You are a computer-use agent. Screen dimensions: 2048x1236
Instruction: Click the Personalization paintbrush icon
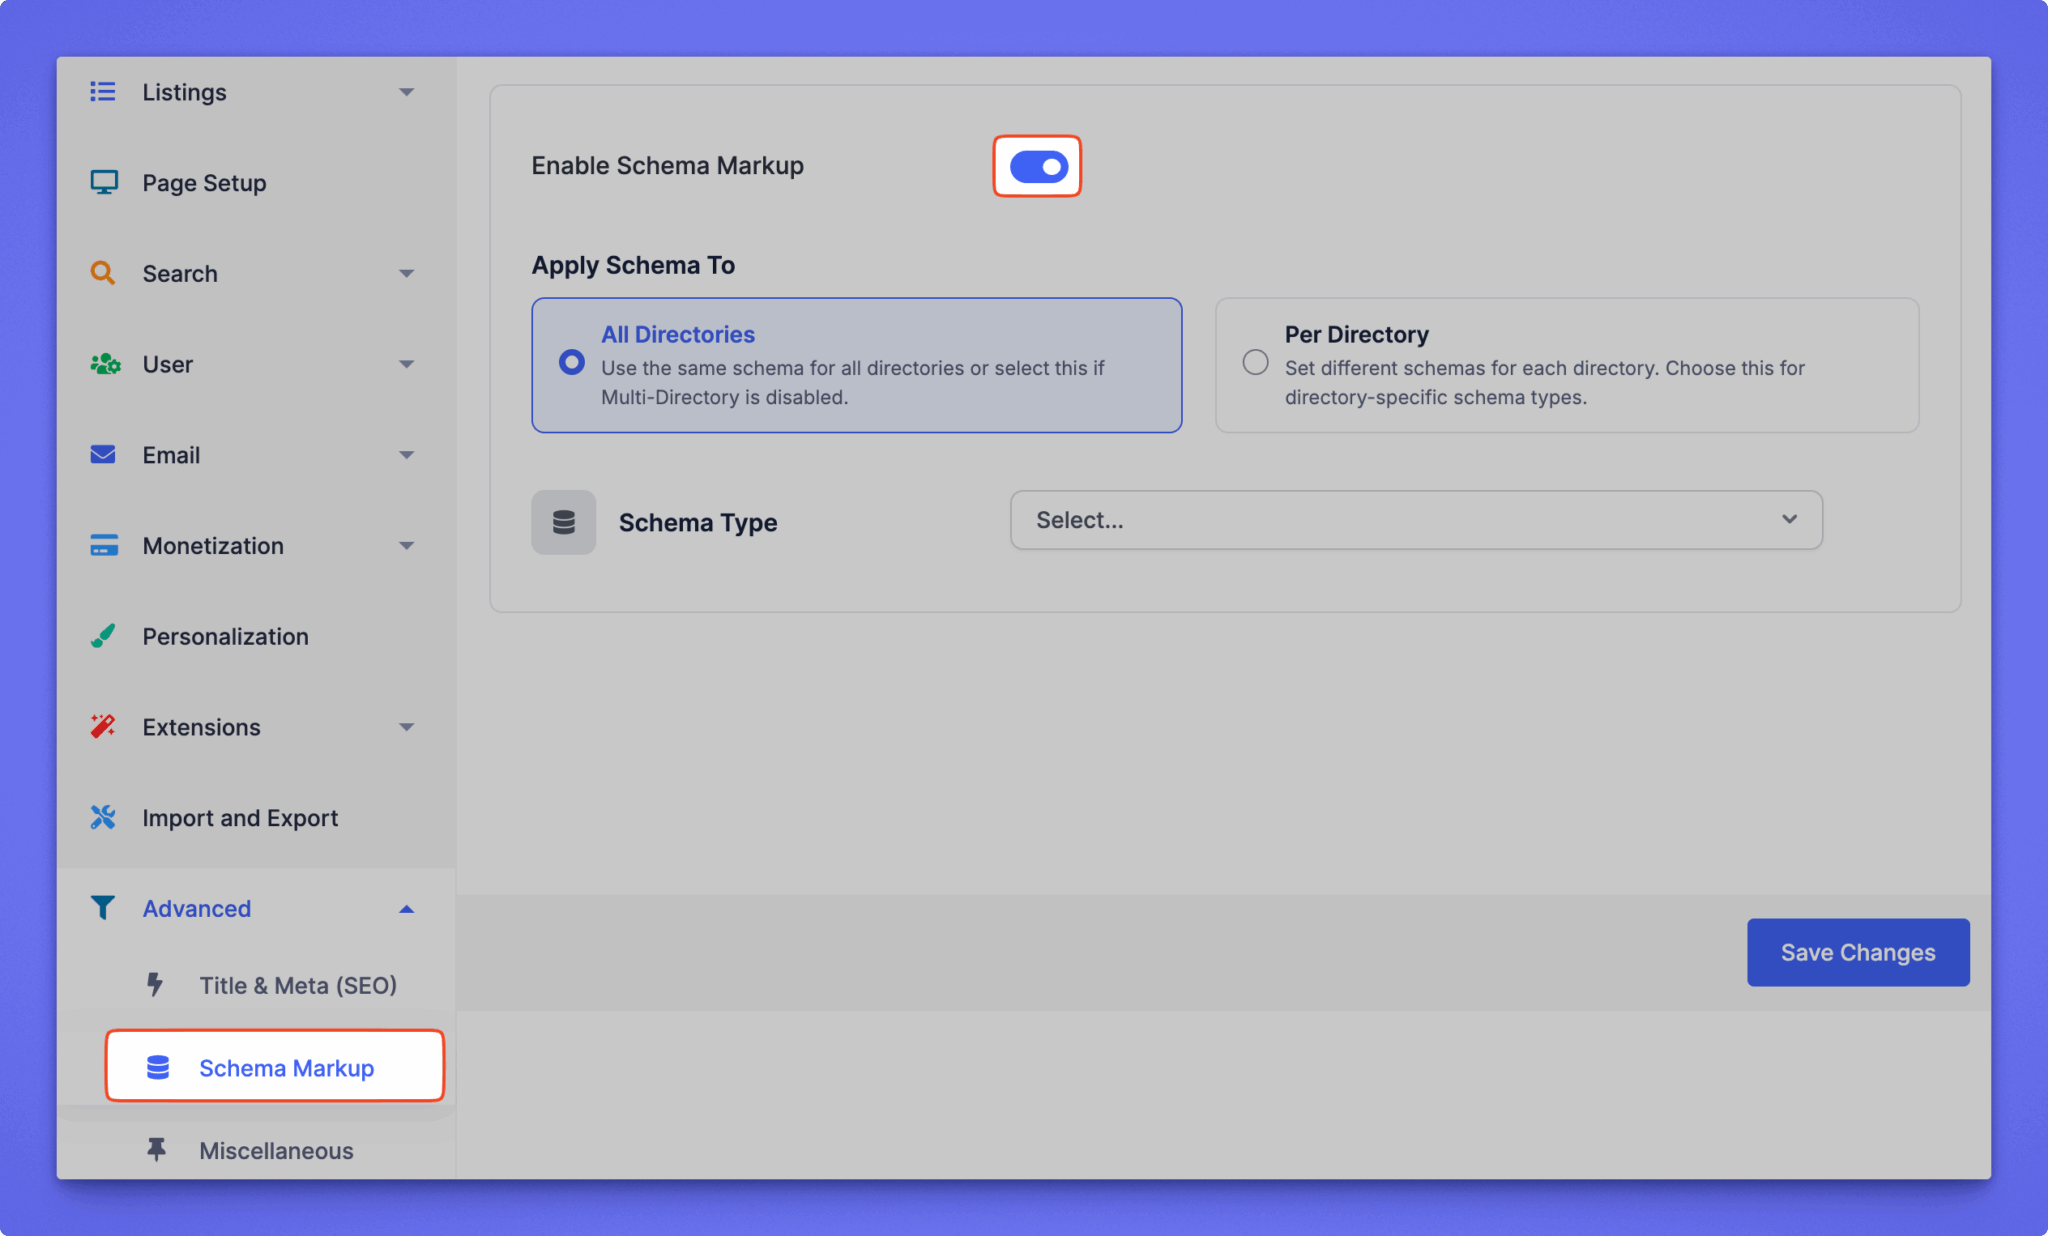[103, 636]
